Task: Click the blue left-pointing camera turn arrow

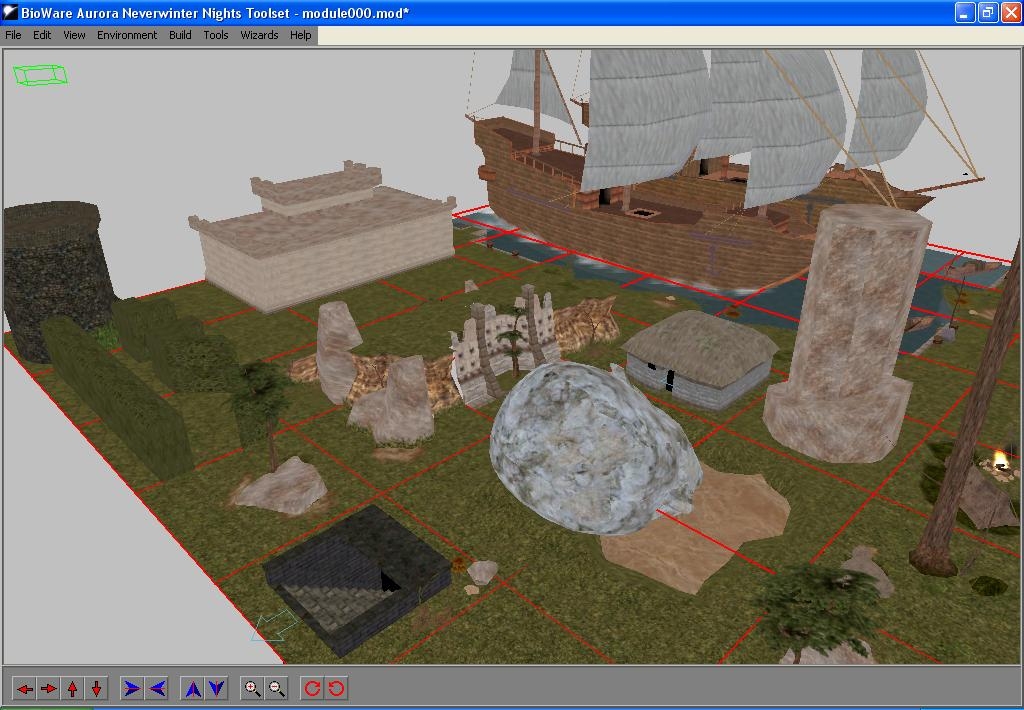Action: point(157,688)
